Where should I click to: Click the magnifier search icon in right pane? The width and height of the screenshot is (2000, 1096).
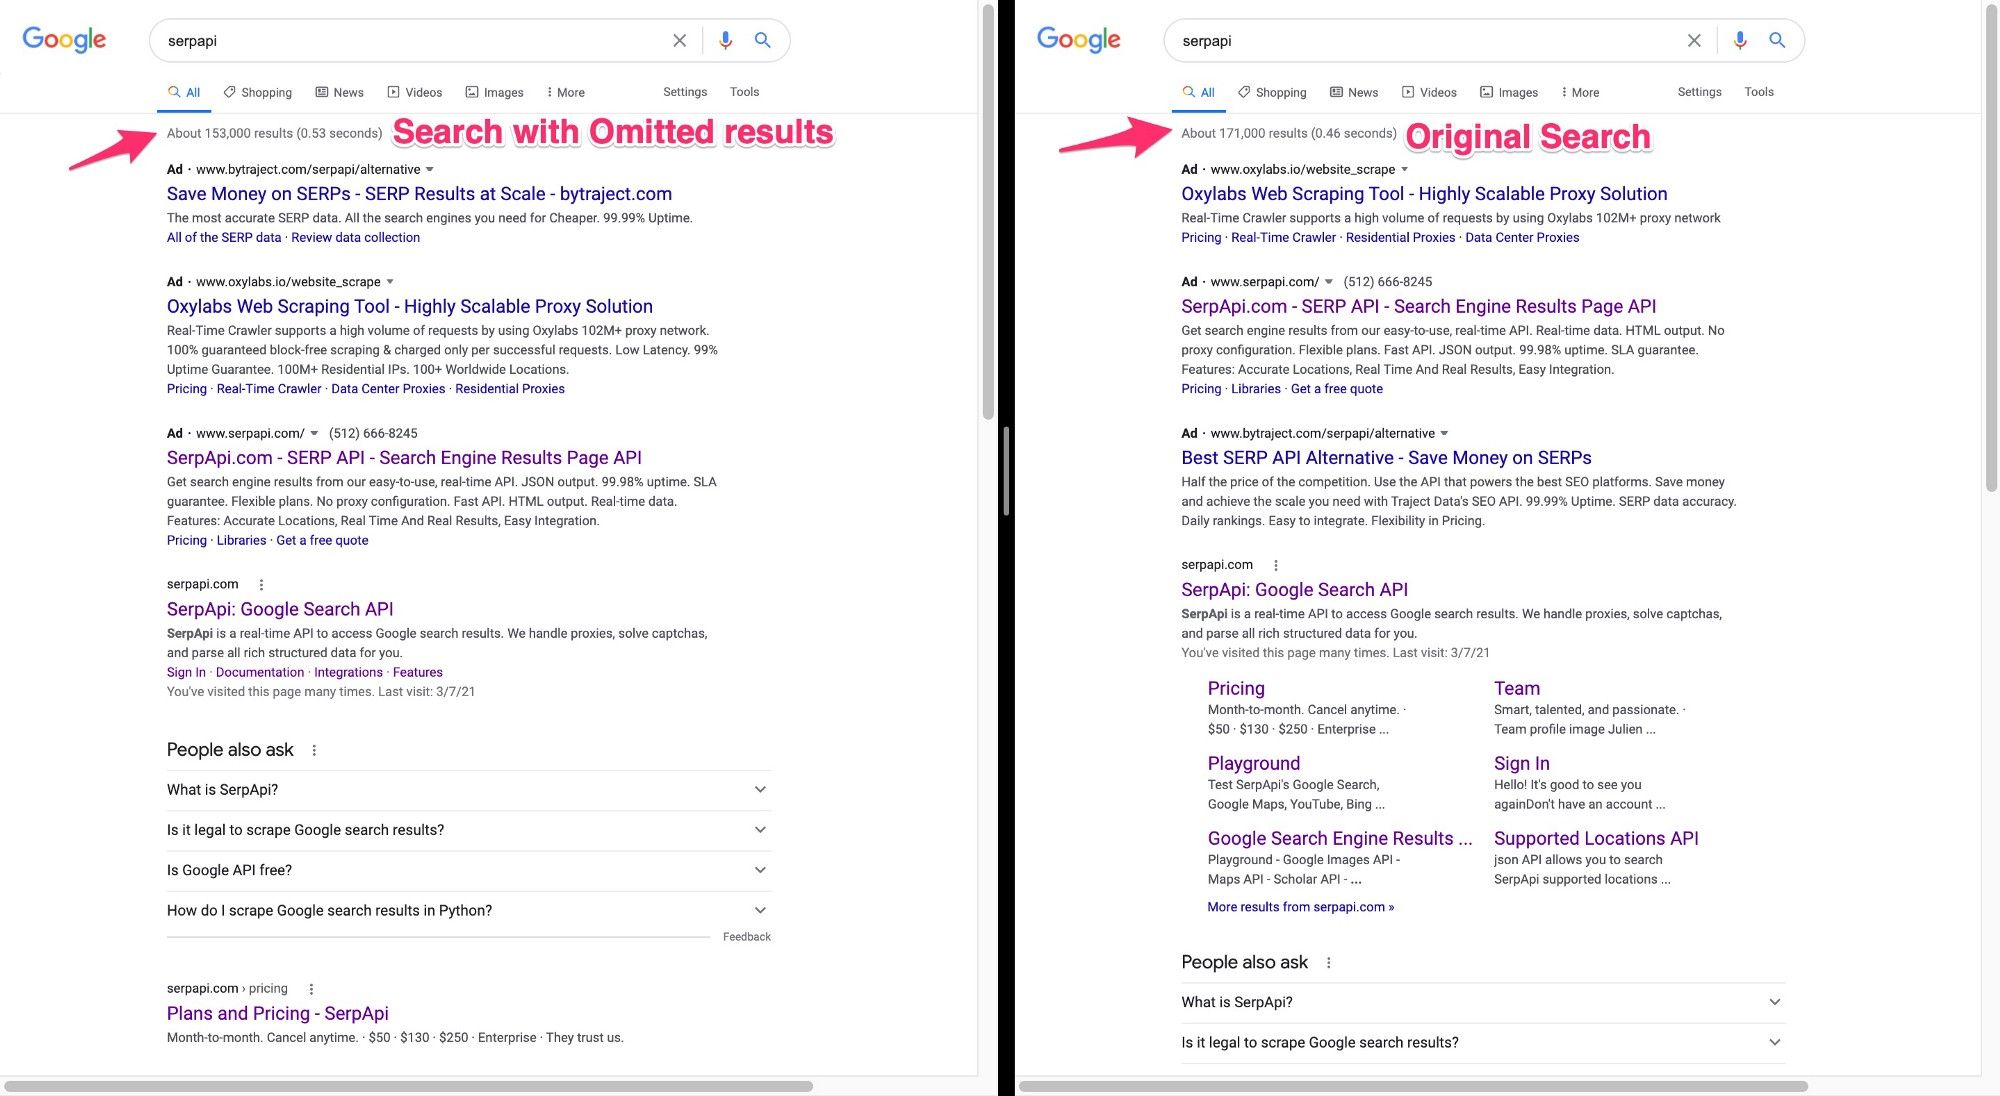pyautogui.click(x=1776, y=40)
